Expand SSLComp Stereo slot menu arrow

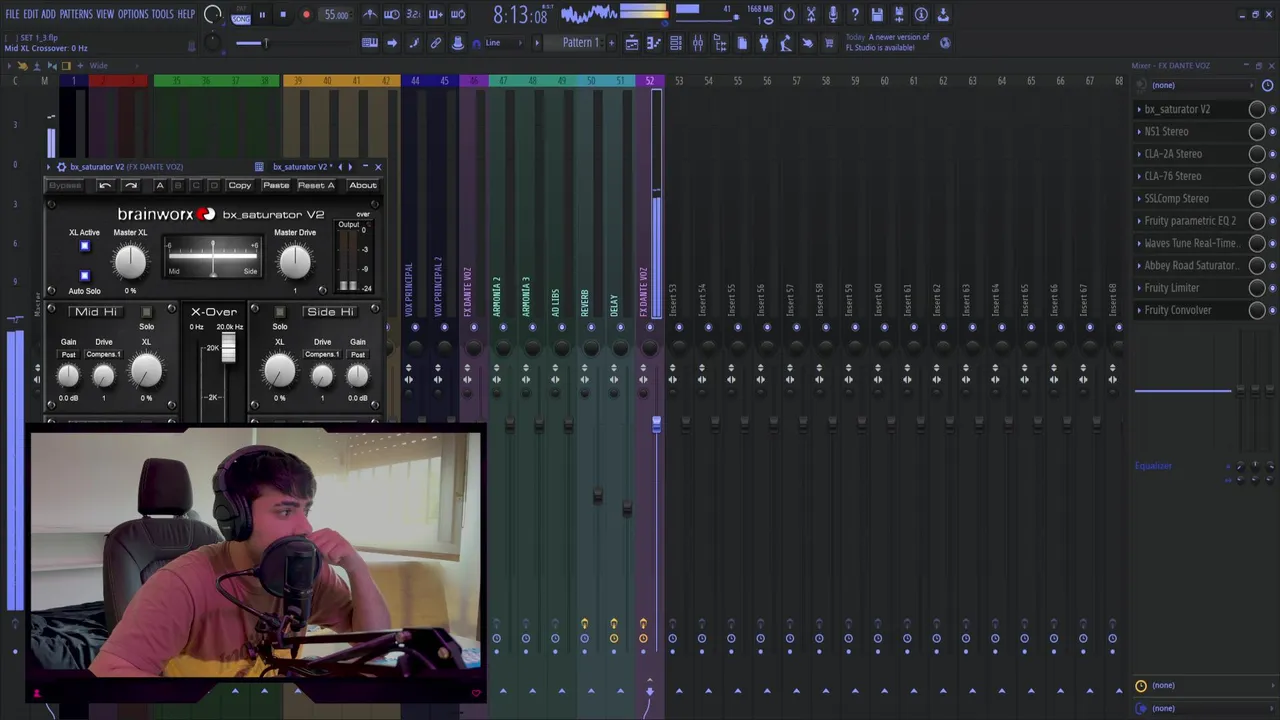(x=1139, y=198)
